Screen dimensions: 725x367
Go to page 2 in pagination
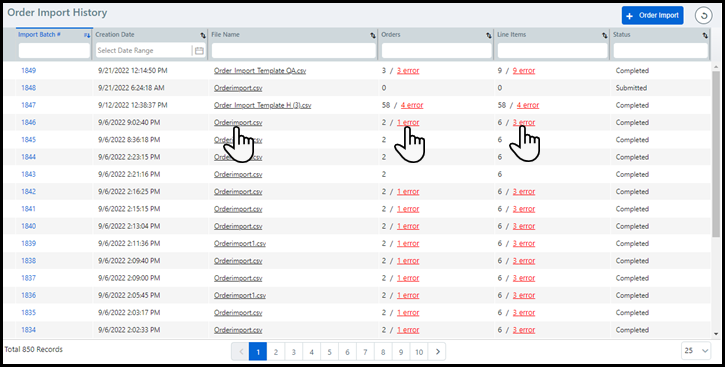276,352
